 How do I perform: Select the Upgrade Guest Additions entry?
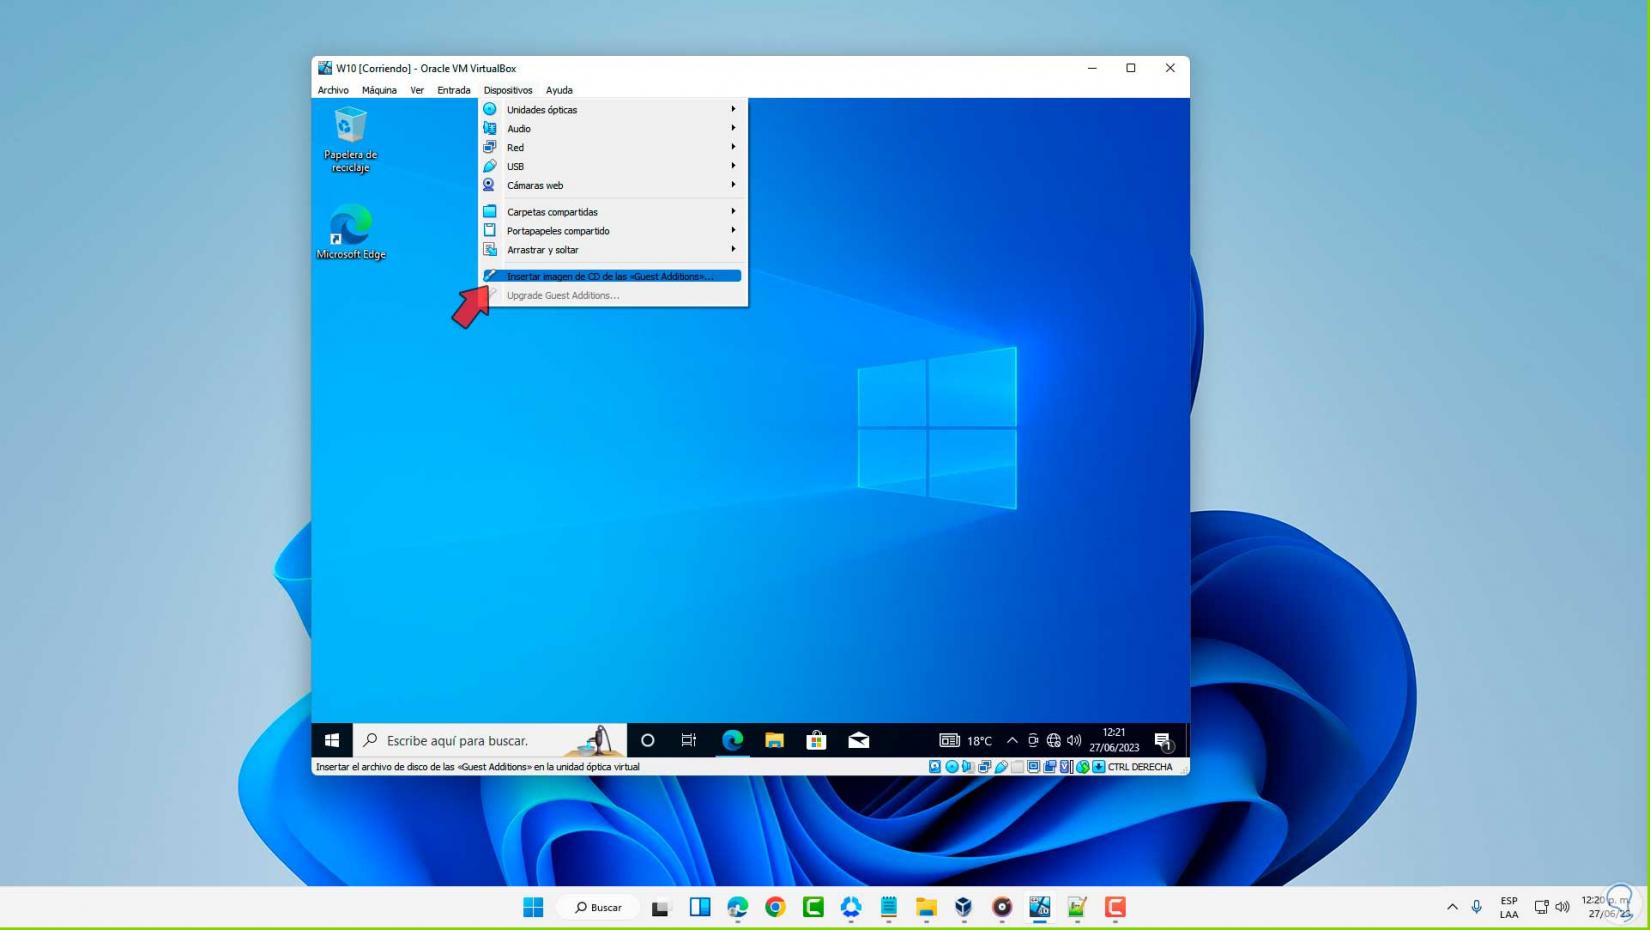(x=612, y=295)
